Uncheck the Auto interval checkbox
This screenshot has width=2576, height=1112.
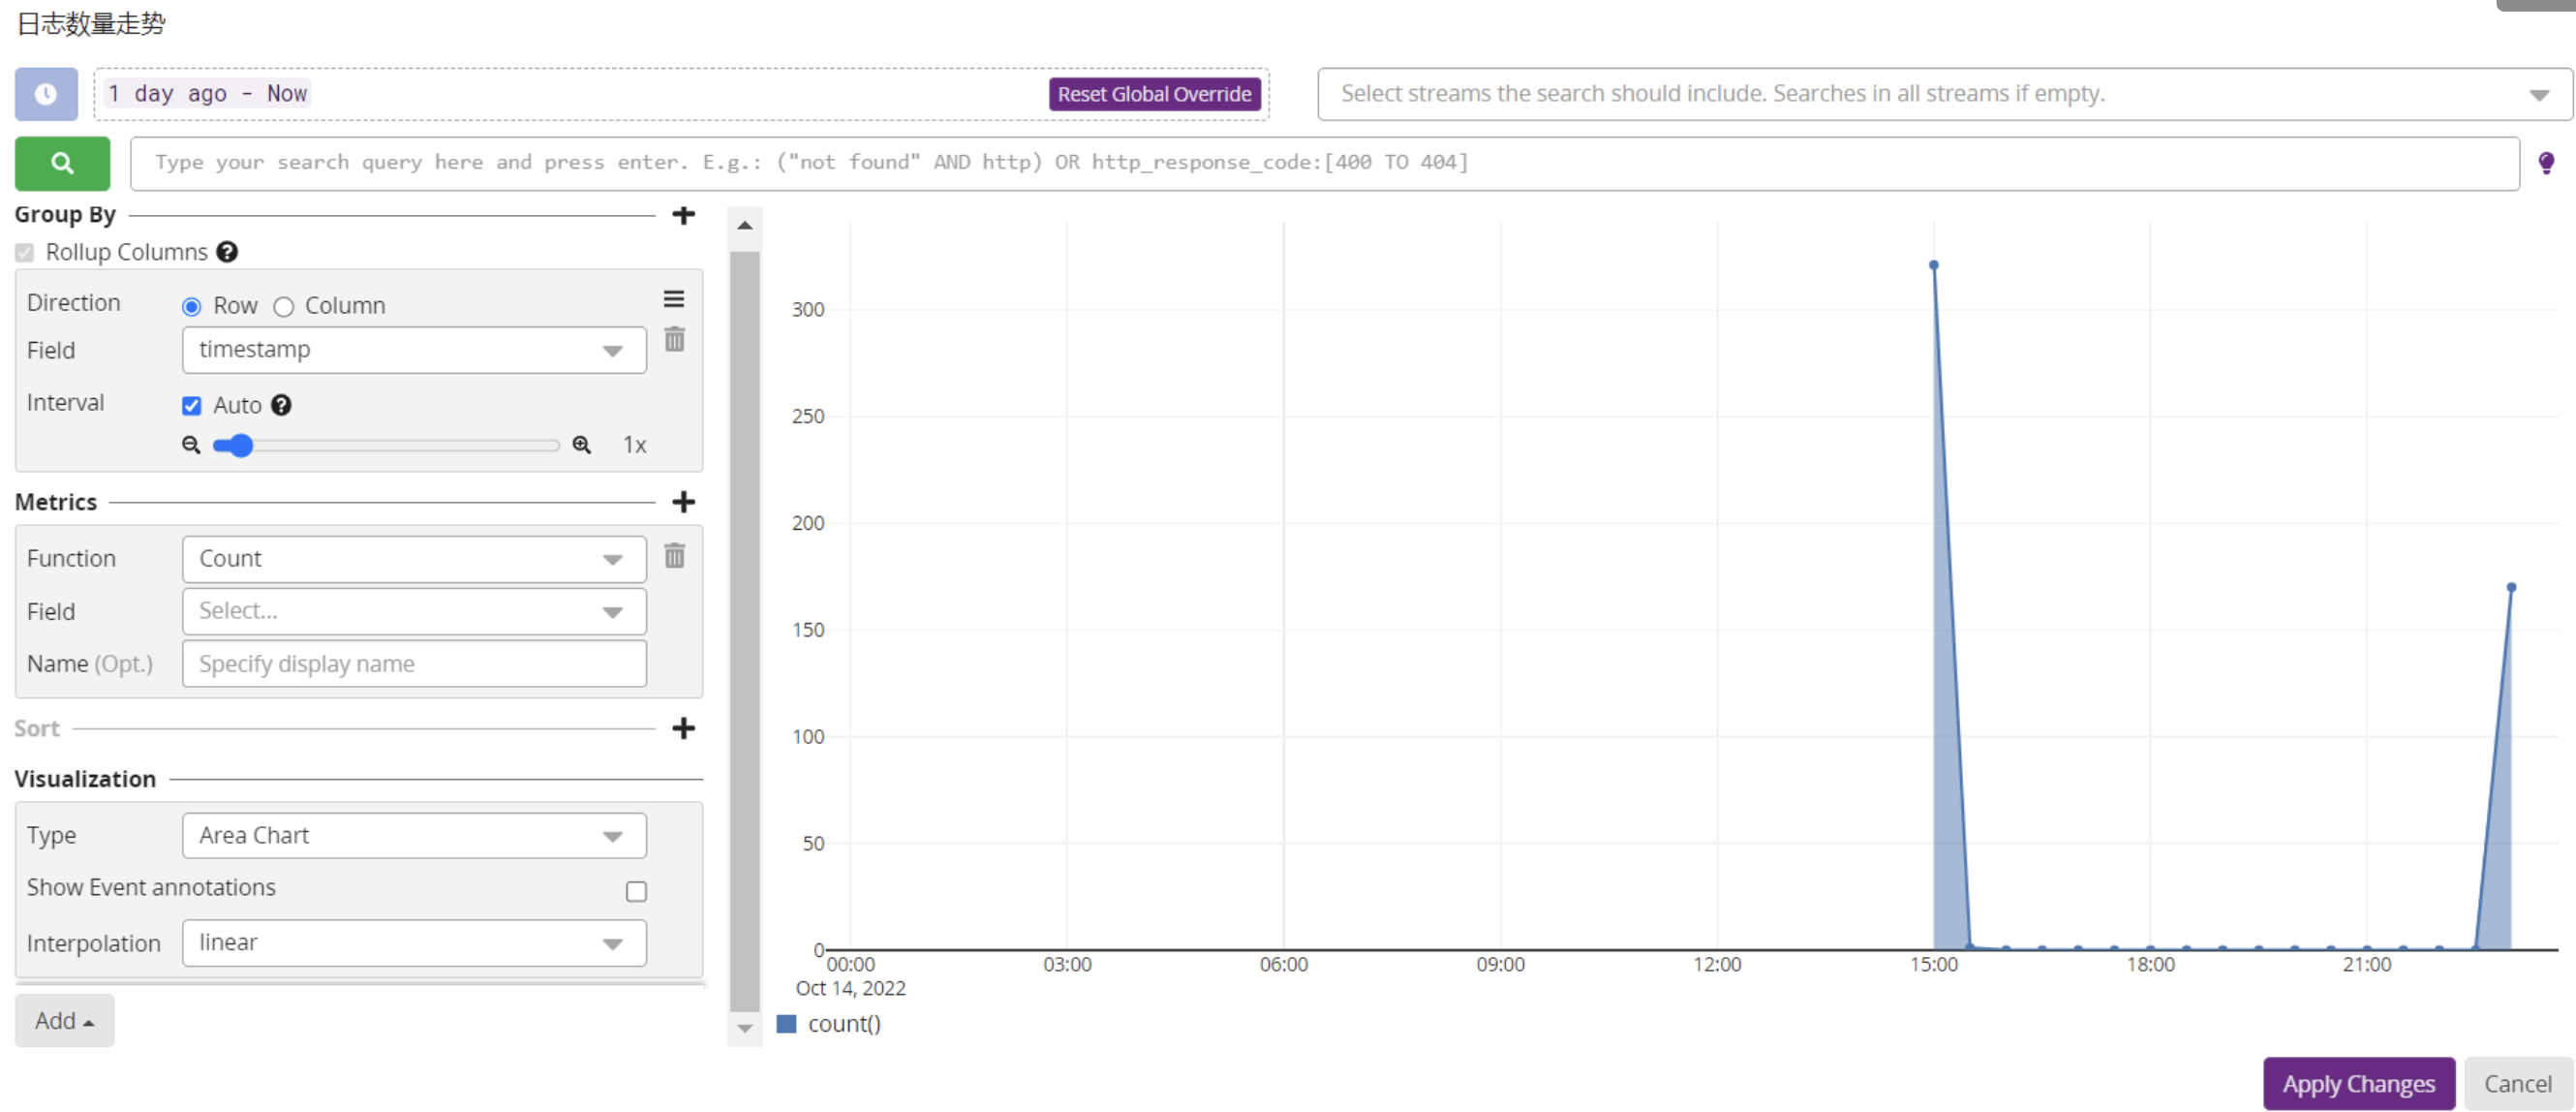pyautogui.click(x=192, y=406)
